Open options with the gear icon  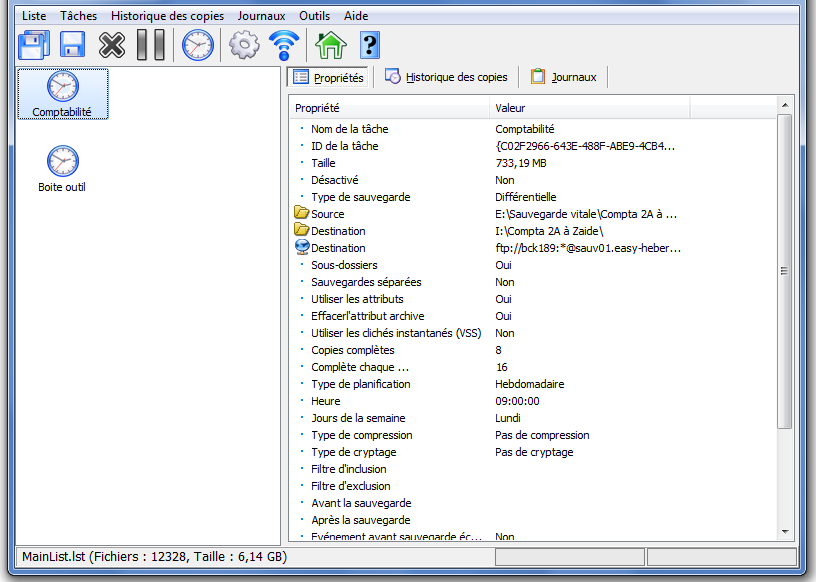[x=244, y=45]
